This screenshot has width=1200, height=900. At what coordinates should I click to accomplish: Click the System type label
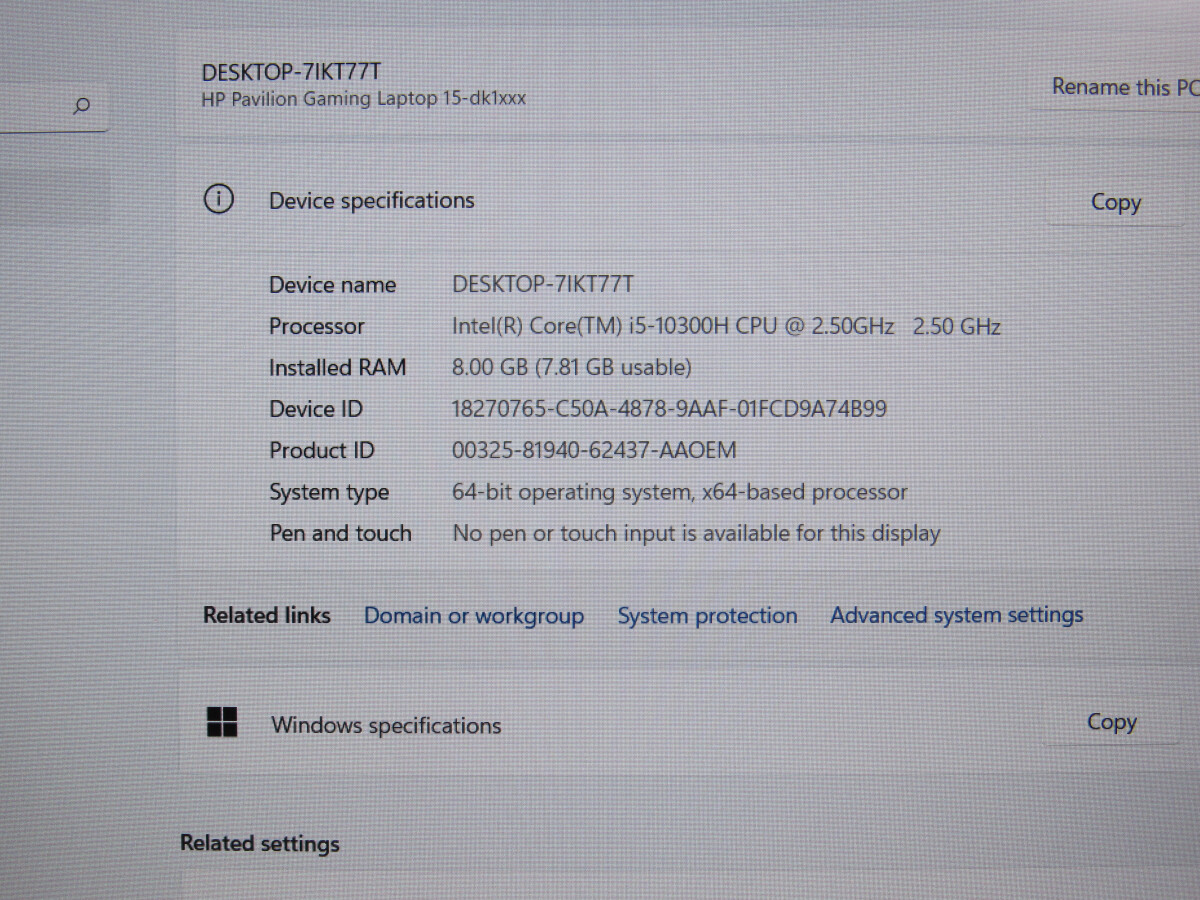329,492
